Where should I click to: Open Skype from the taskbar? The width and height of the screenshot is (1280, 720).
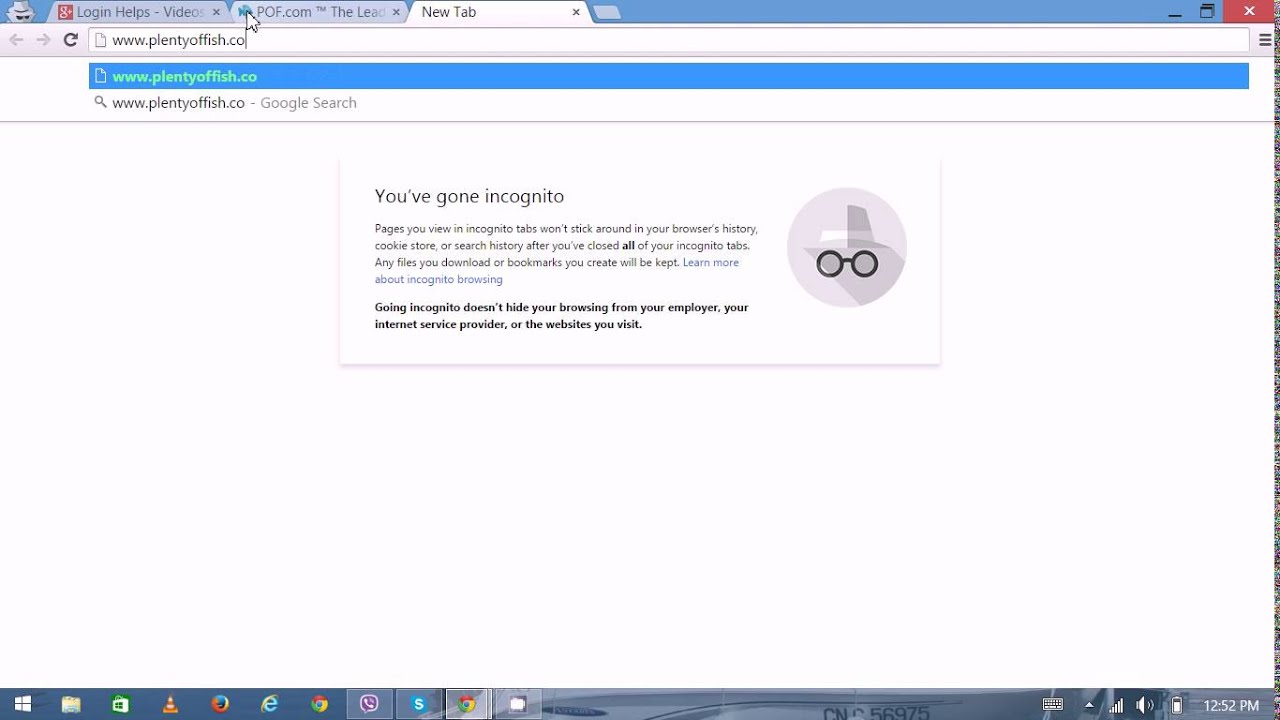click(419, 704)
